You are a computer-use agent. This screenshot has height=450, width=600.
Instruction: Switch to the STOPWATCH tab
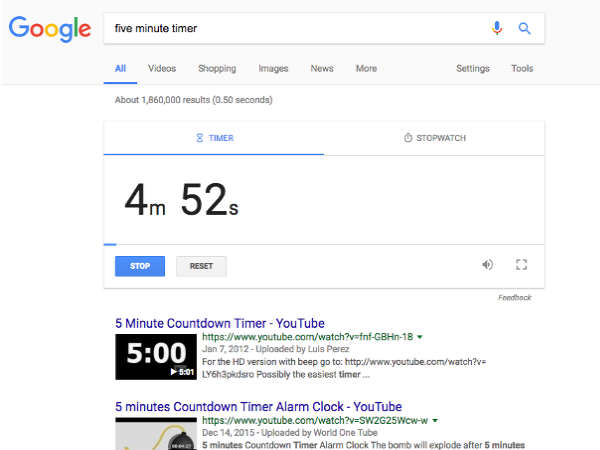point(434,138)
